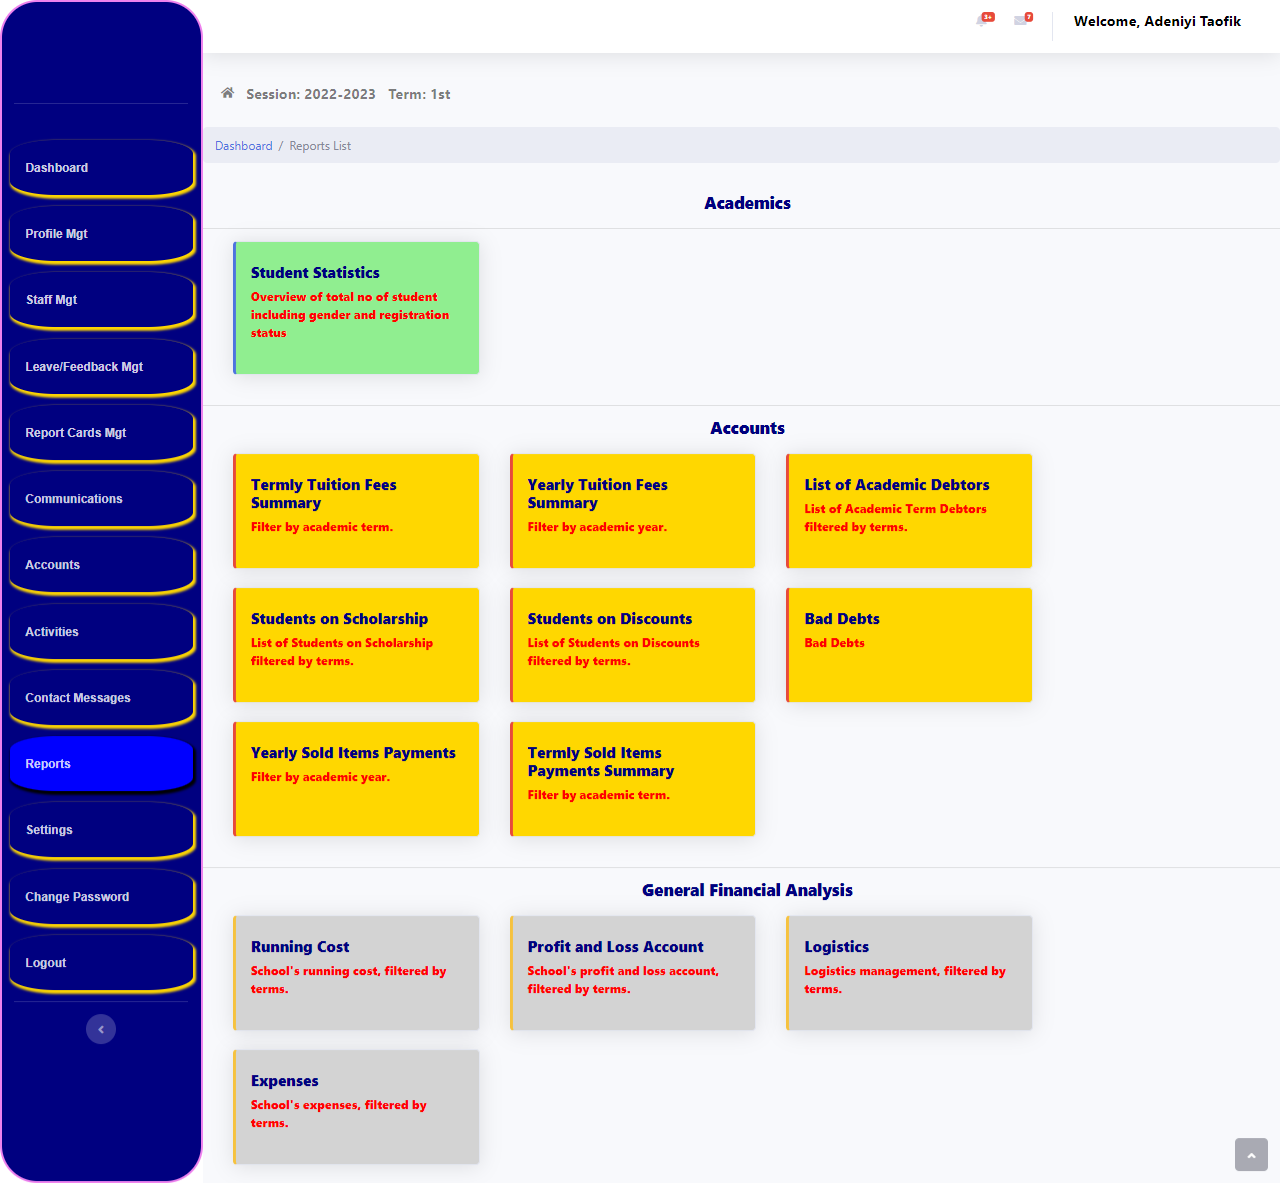Open the Expenses report card
The height and width of the screenshot is (1183, 1280).
356,1107
